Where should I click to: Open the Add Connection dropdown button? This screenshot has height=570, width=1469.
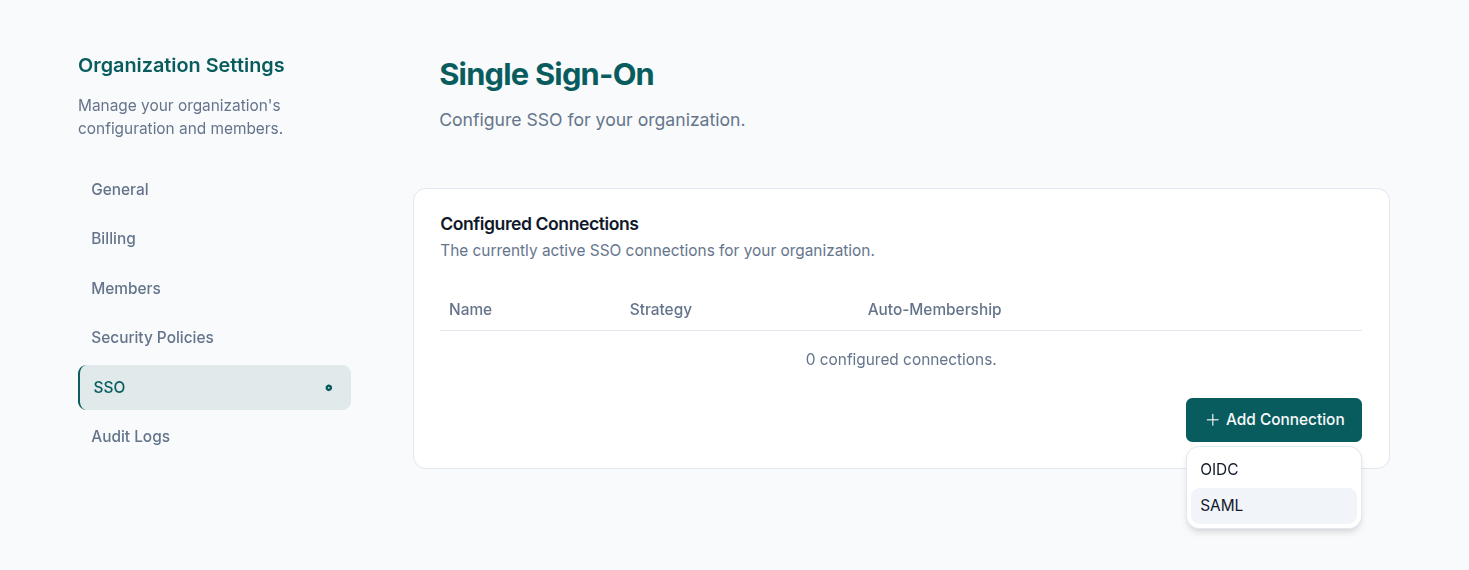pyautogui.click(x=1273, y=420)
